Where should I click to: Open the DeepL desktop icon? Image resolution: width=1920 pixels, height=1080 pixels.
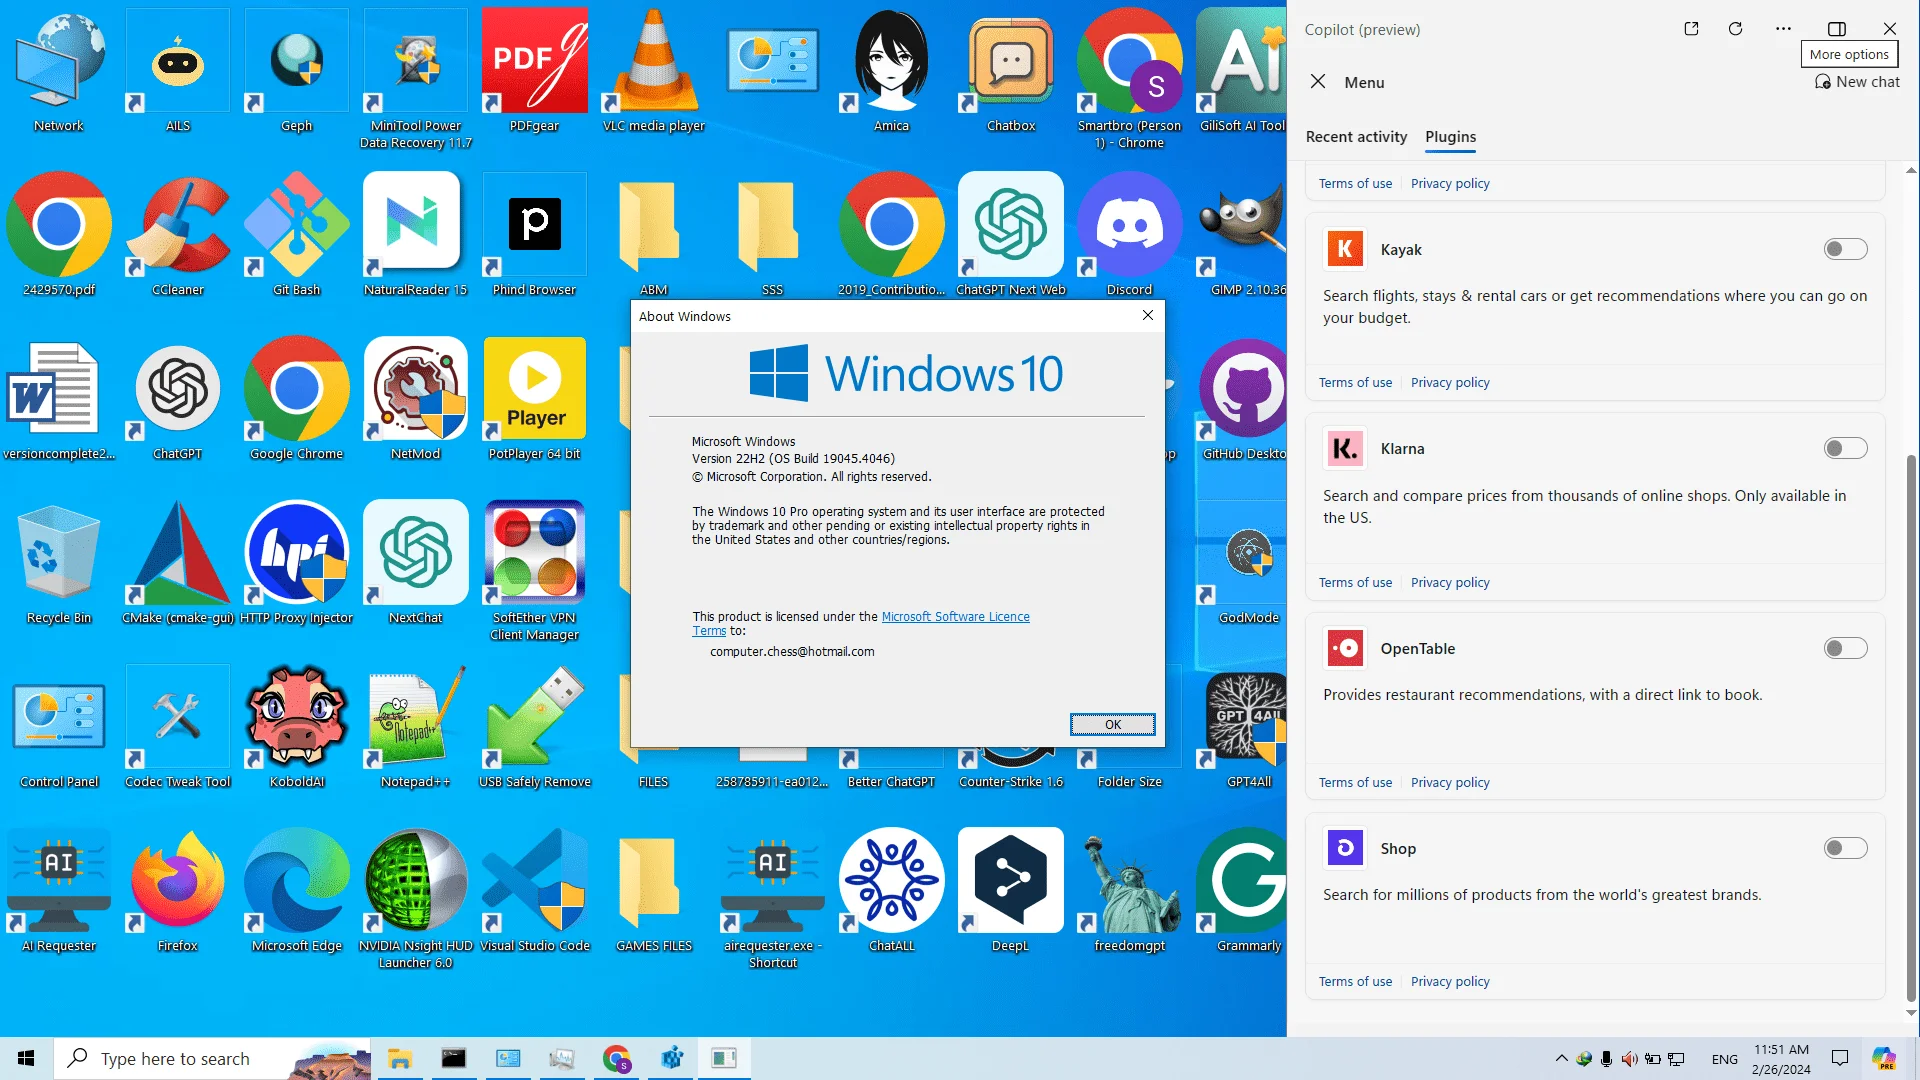click(1011, 891)
